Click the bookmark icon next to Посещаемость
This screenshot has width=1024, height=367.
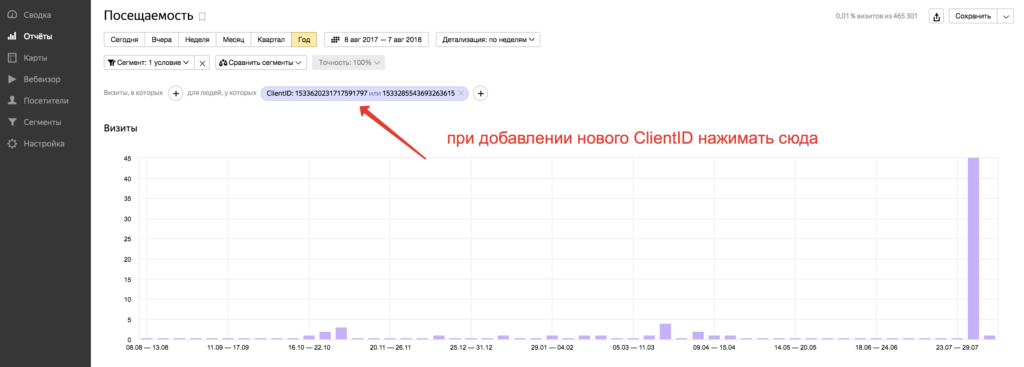(x=202, y=16)
